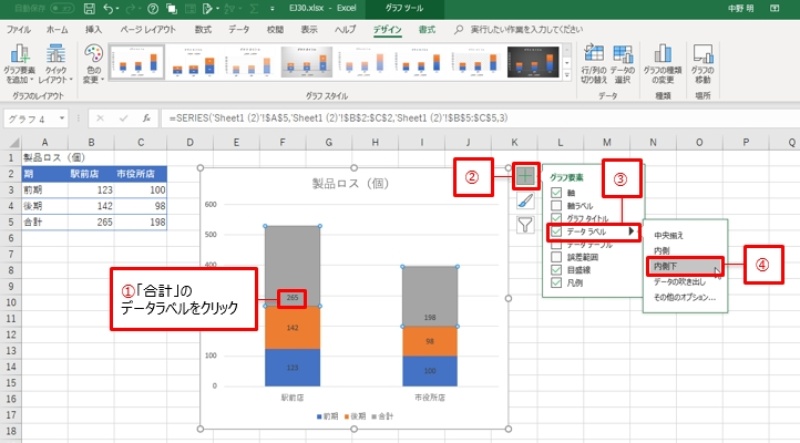Expand the データラベル submenu arrow

point(630,231)
